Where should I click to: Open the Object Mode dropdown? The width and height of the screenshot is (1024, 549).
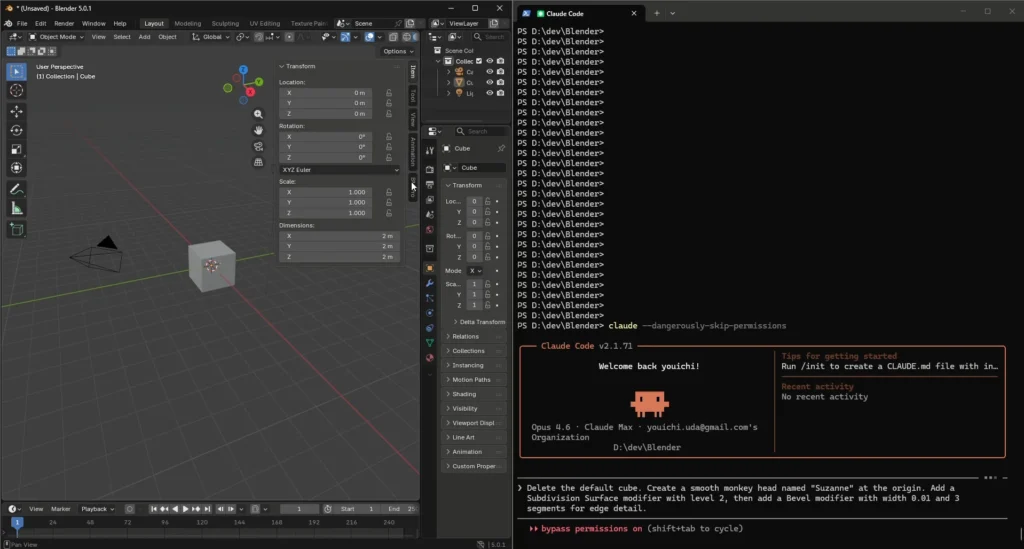pos(56,37)
